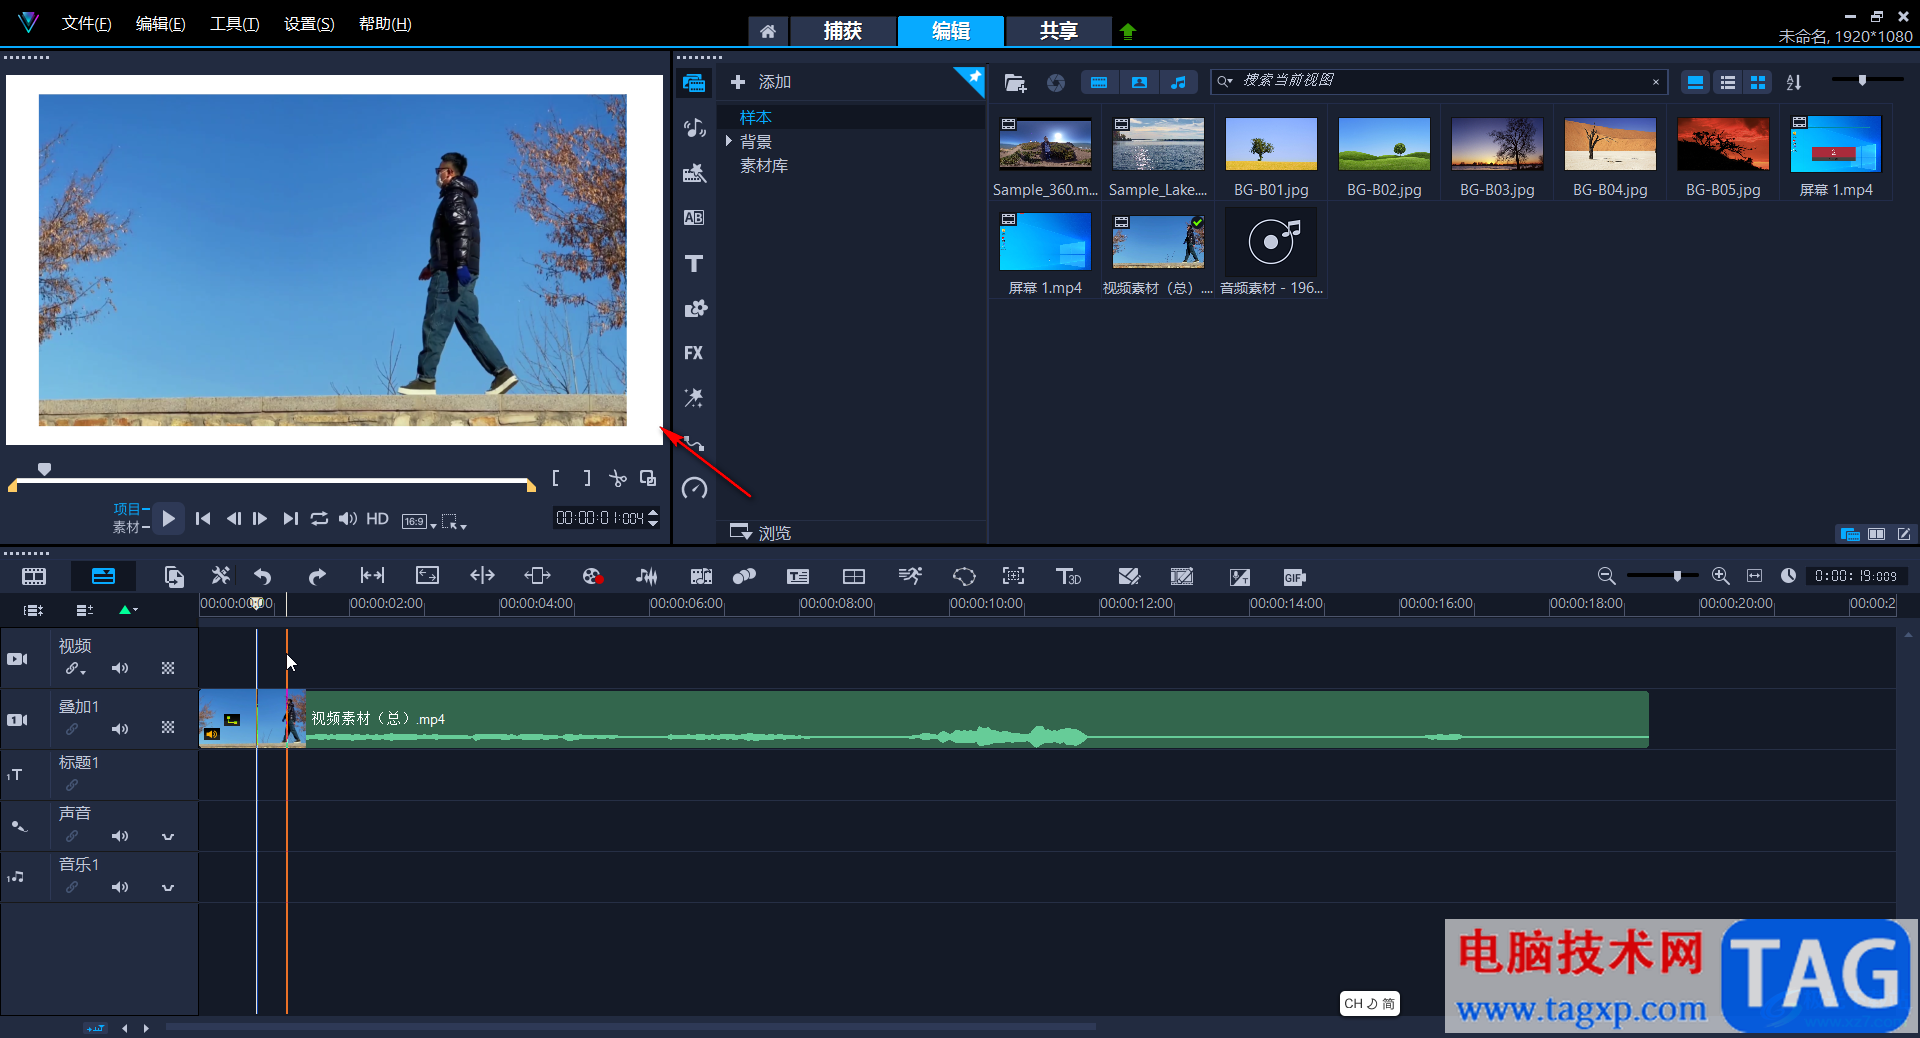
Task: Open the Transition library (AB) icon
Action: coord(694,218)
